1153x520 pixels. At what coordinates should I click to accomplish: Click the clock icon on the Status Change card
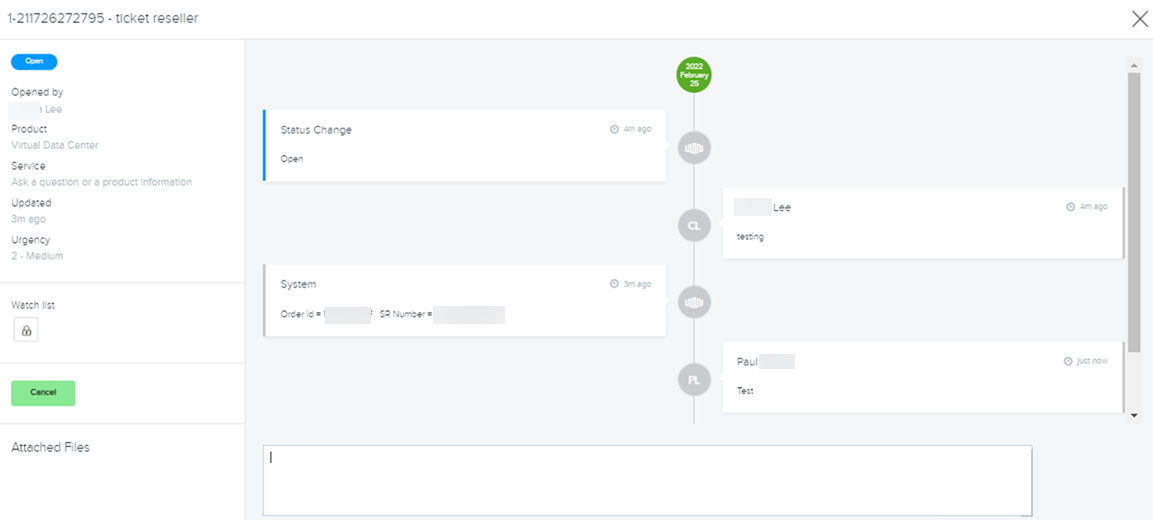[614, 129]
